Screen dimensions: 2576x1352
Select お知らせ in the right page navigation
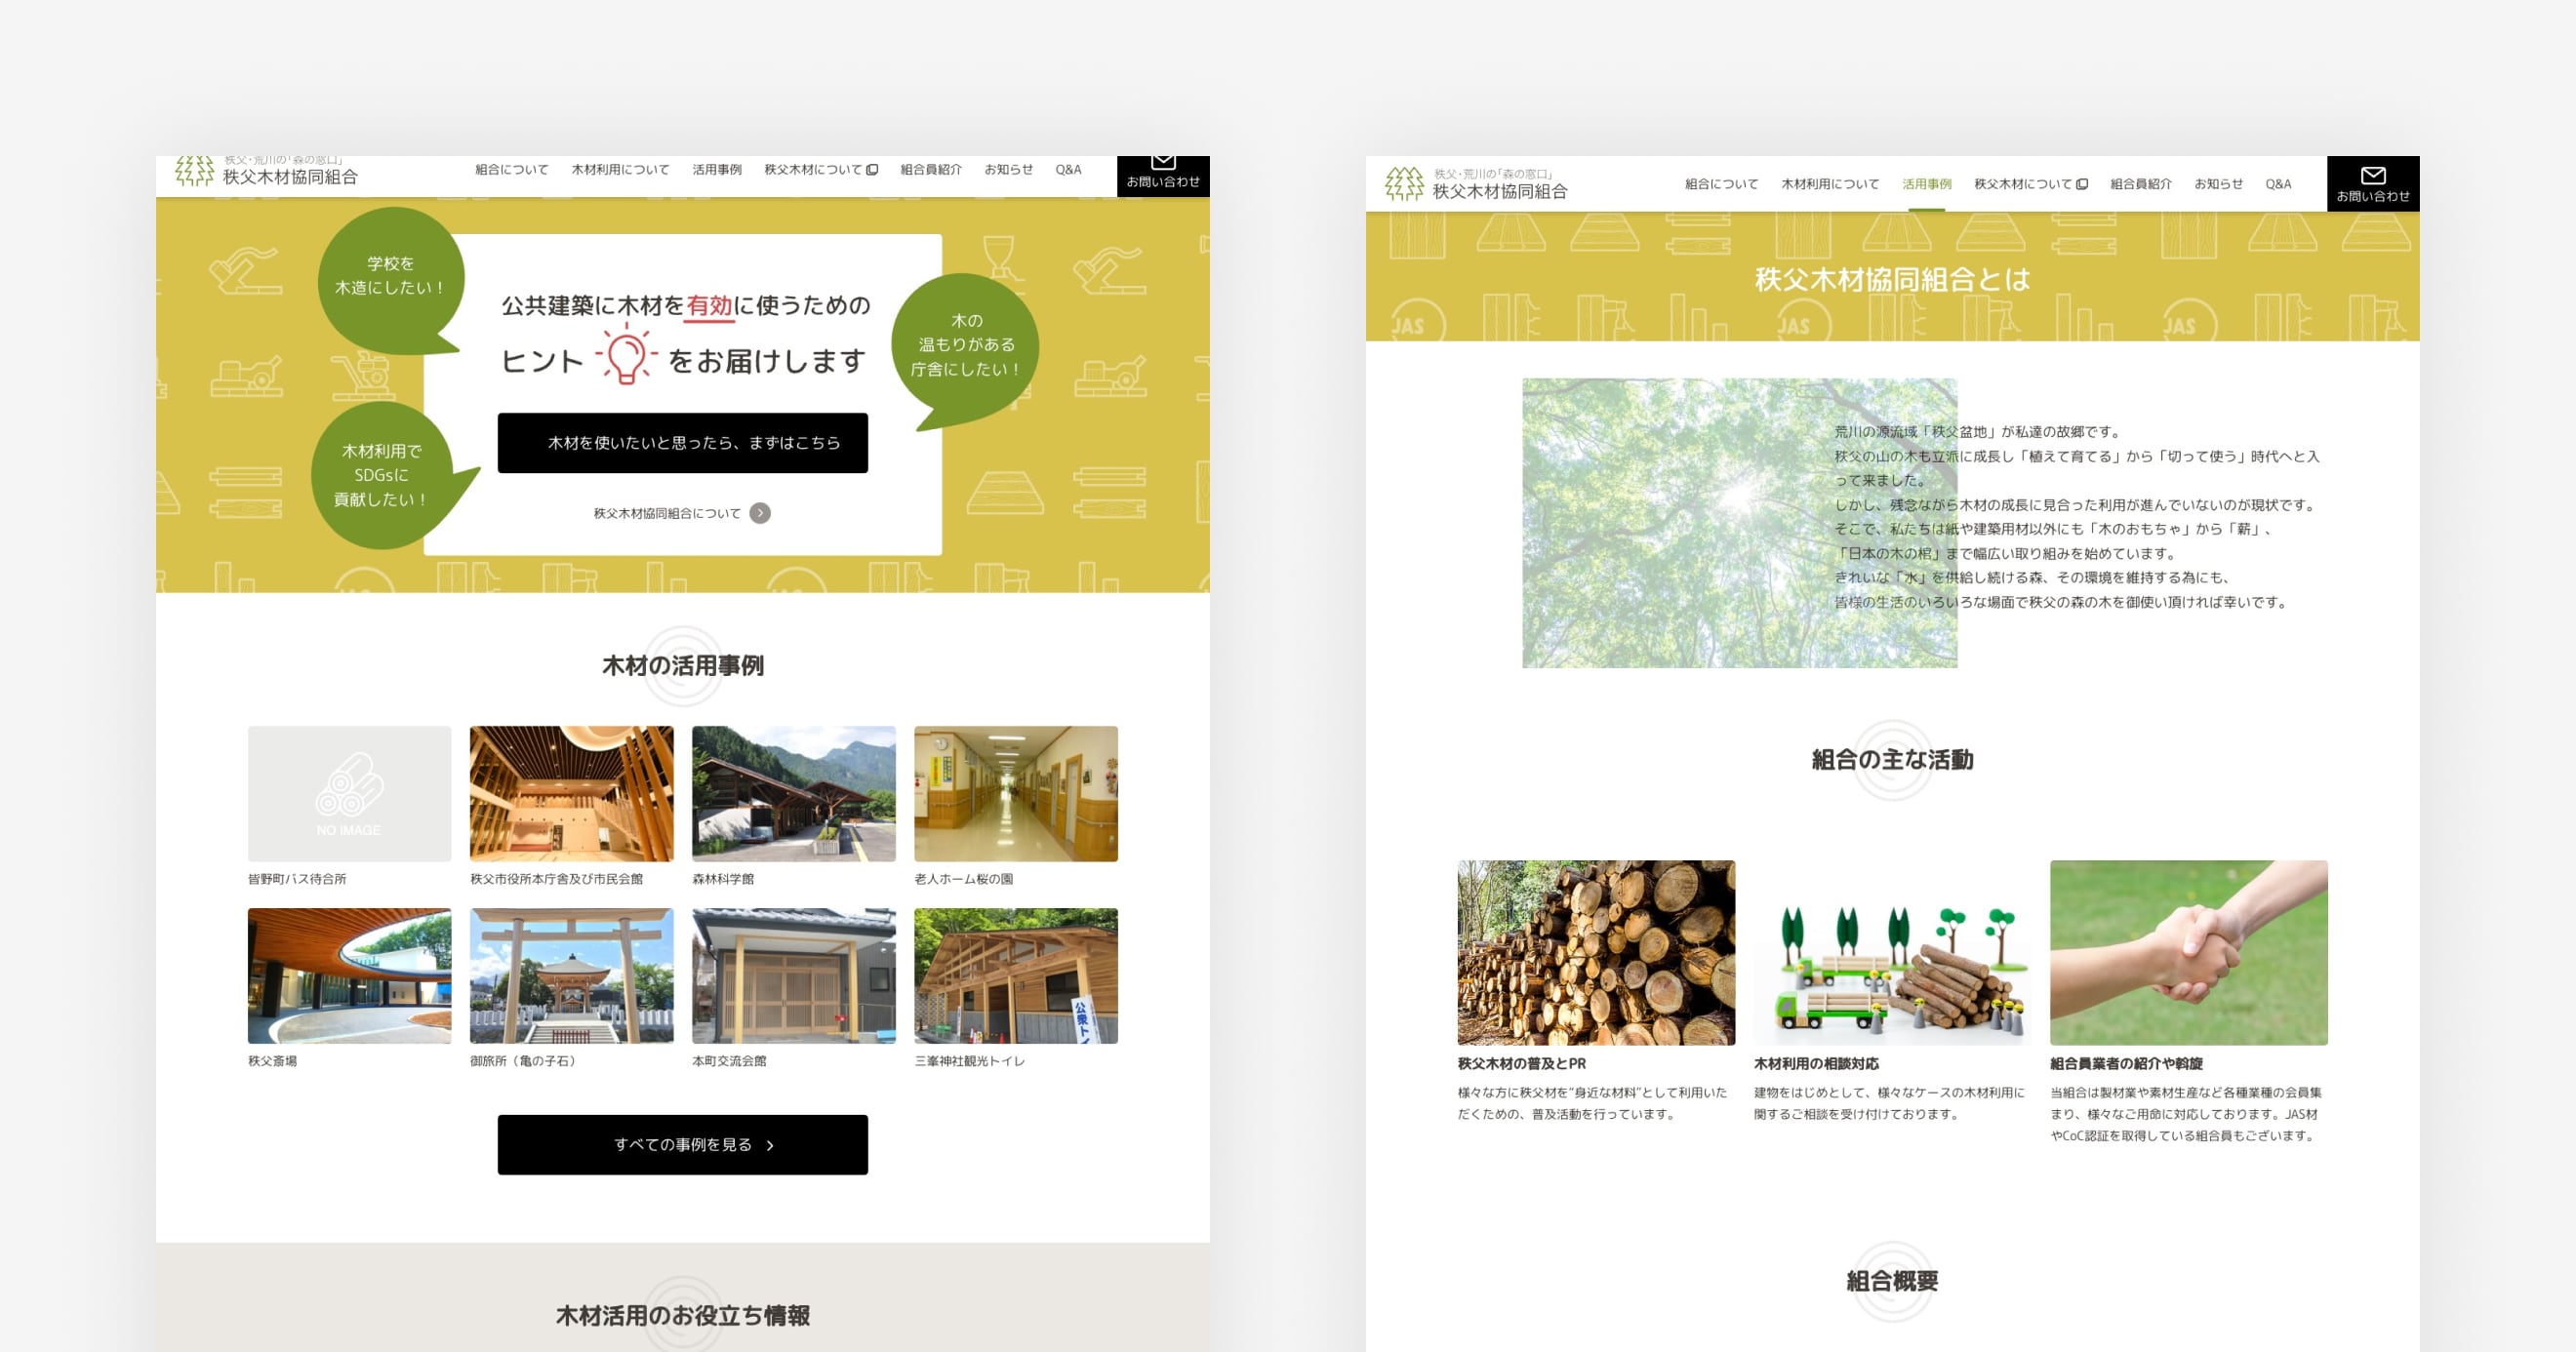click(x=2218, y=184)
